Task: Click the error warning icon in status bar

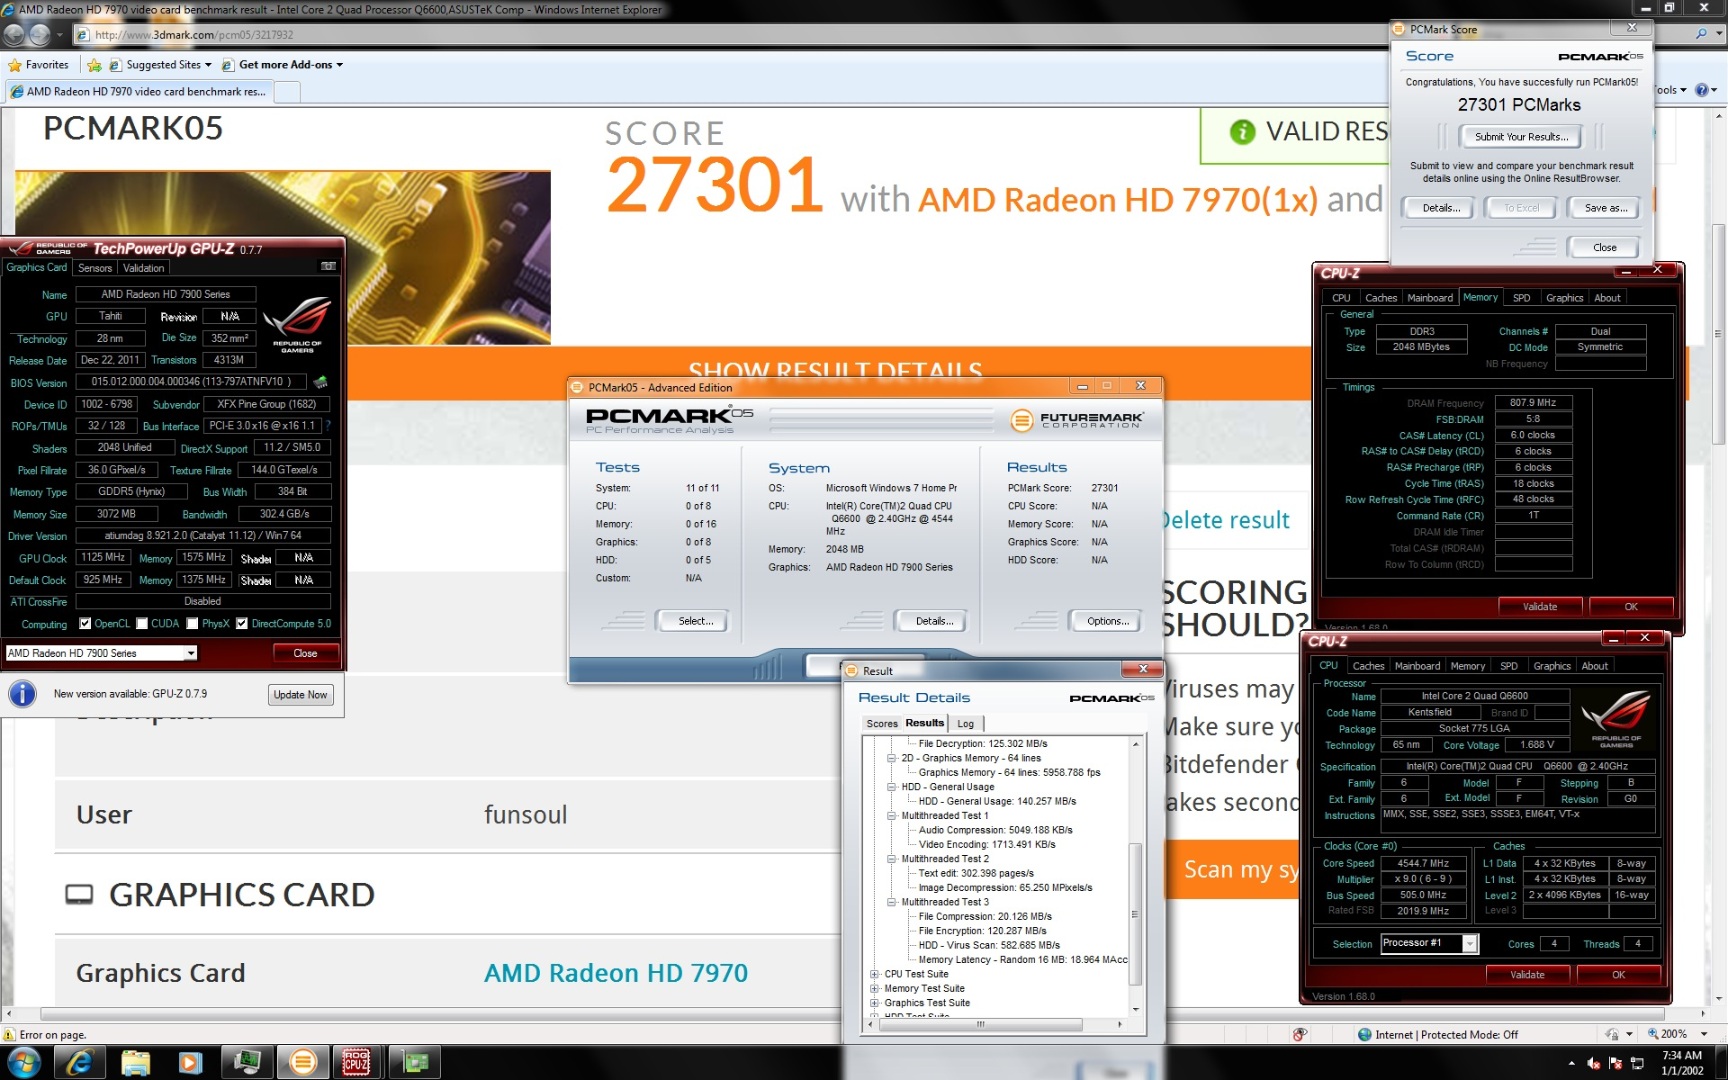Action: [x=9, y=1035]
